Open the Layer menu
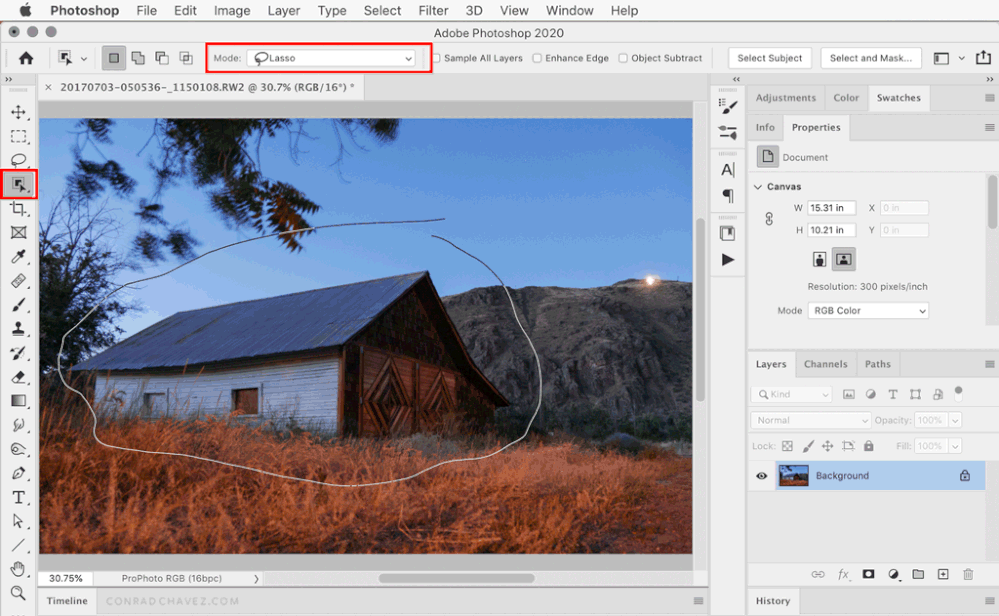 (284, 10)
